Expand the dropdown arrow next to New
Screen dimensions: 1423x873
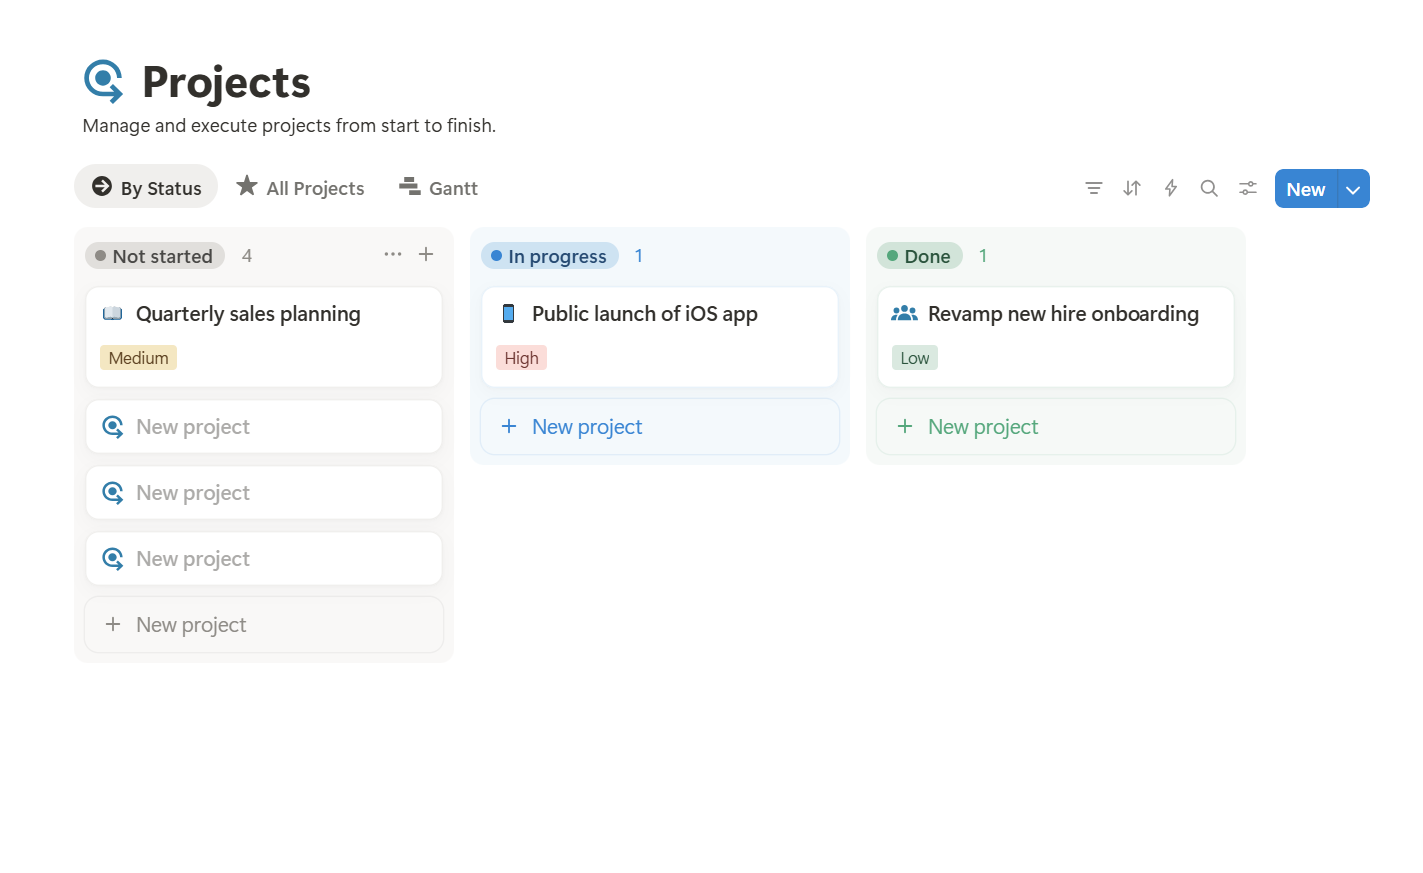1353,188
